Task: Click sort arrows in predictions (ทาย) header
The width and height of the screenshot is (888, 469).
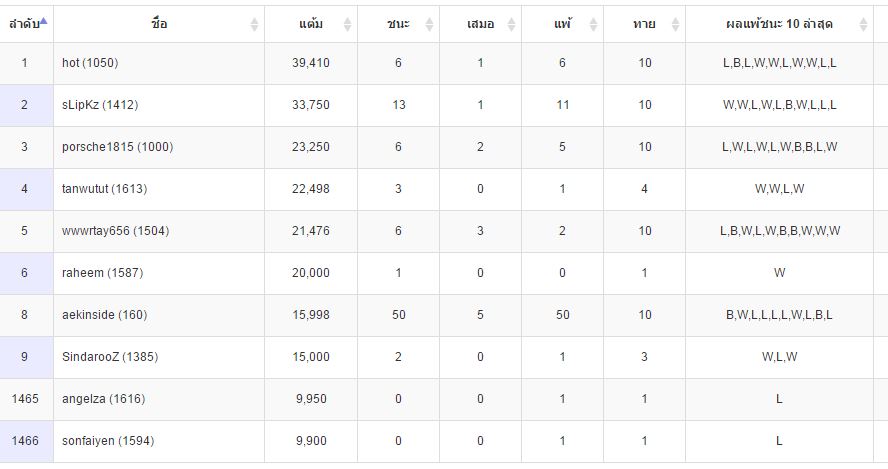Action: pos(675,24)
